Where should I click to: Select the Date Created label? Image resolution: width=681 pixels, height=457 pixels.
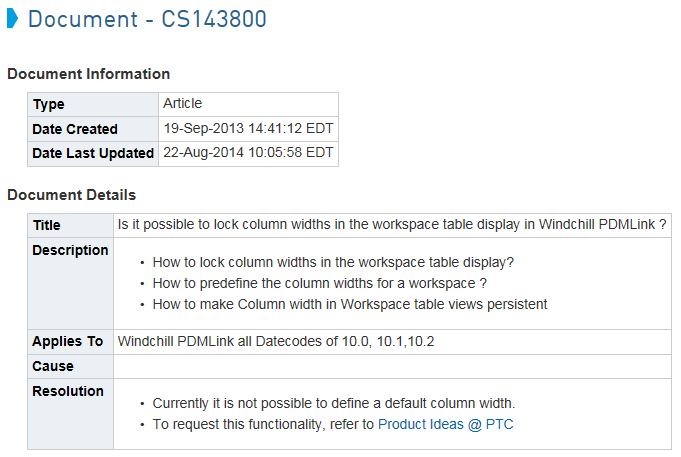pyautogui.click(x=75, y=129)
